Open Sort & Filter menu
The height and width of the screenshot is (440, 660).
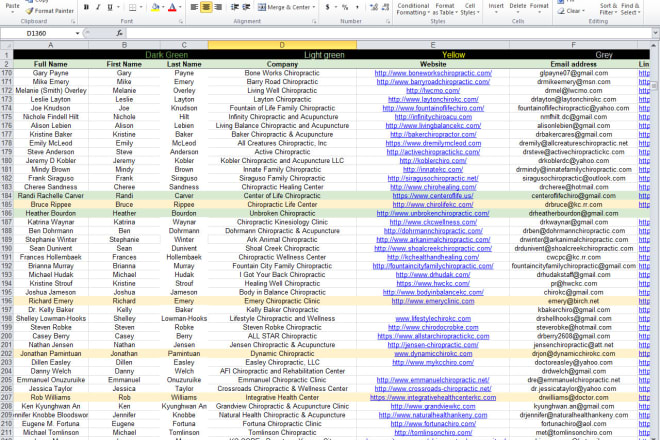[x=608, y=9]
